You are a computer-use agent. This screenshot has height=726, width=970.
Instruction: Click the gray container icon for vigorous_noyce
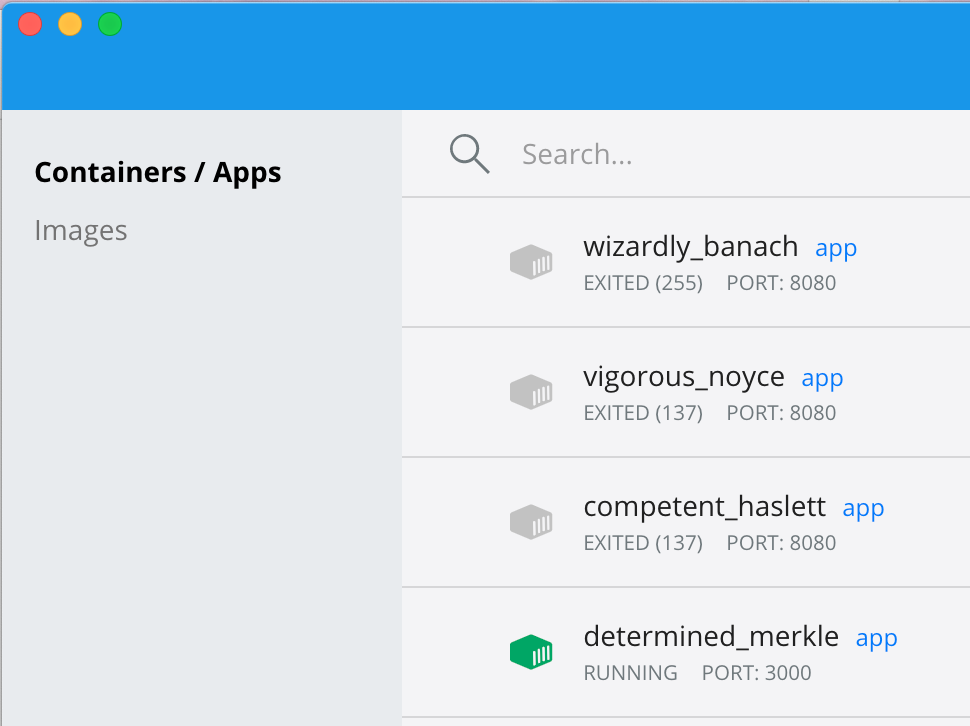click(x=531, y=392)
